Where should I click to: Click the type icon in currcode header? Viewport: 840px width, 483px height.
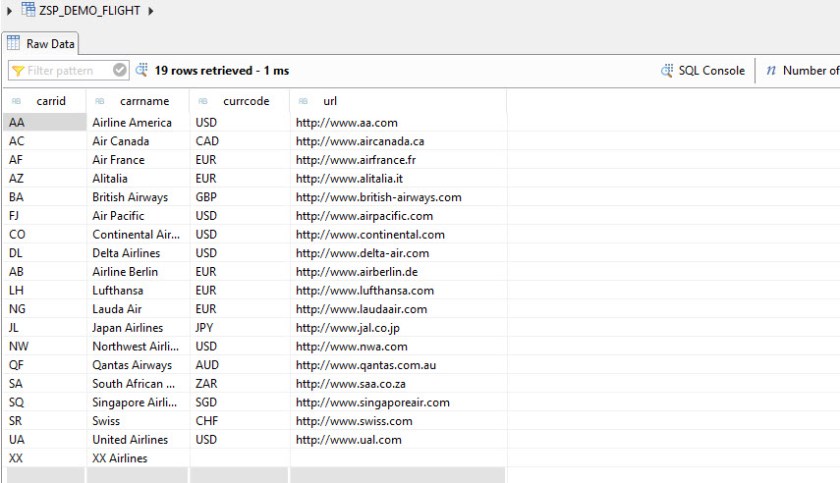[202, 101]
